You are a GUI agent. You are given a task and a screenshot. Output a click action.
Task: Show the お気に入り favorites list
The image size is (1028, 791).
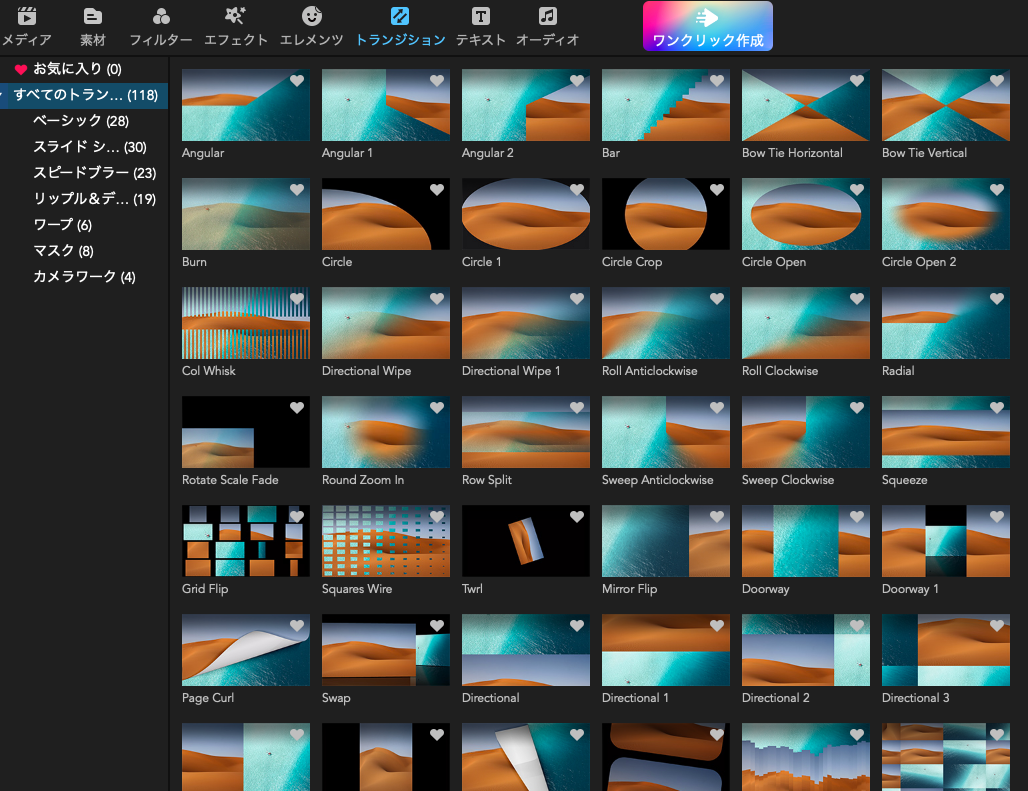76,69
